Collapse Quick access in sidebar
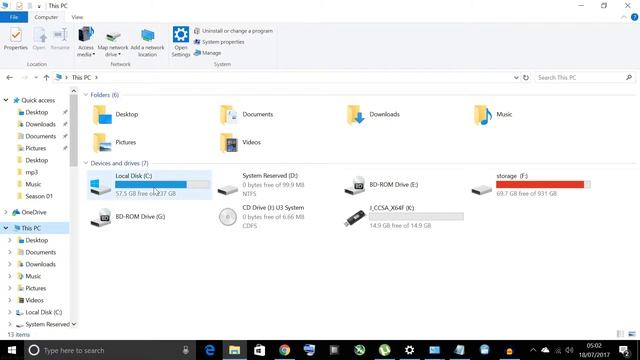 click(6, 100)
